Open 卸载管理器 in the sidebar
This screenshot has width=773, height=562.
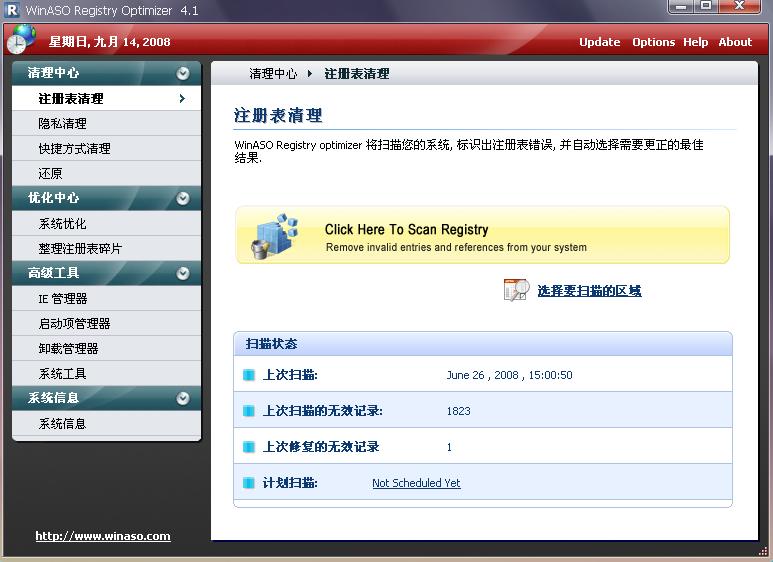tap(106, 349)
